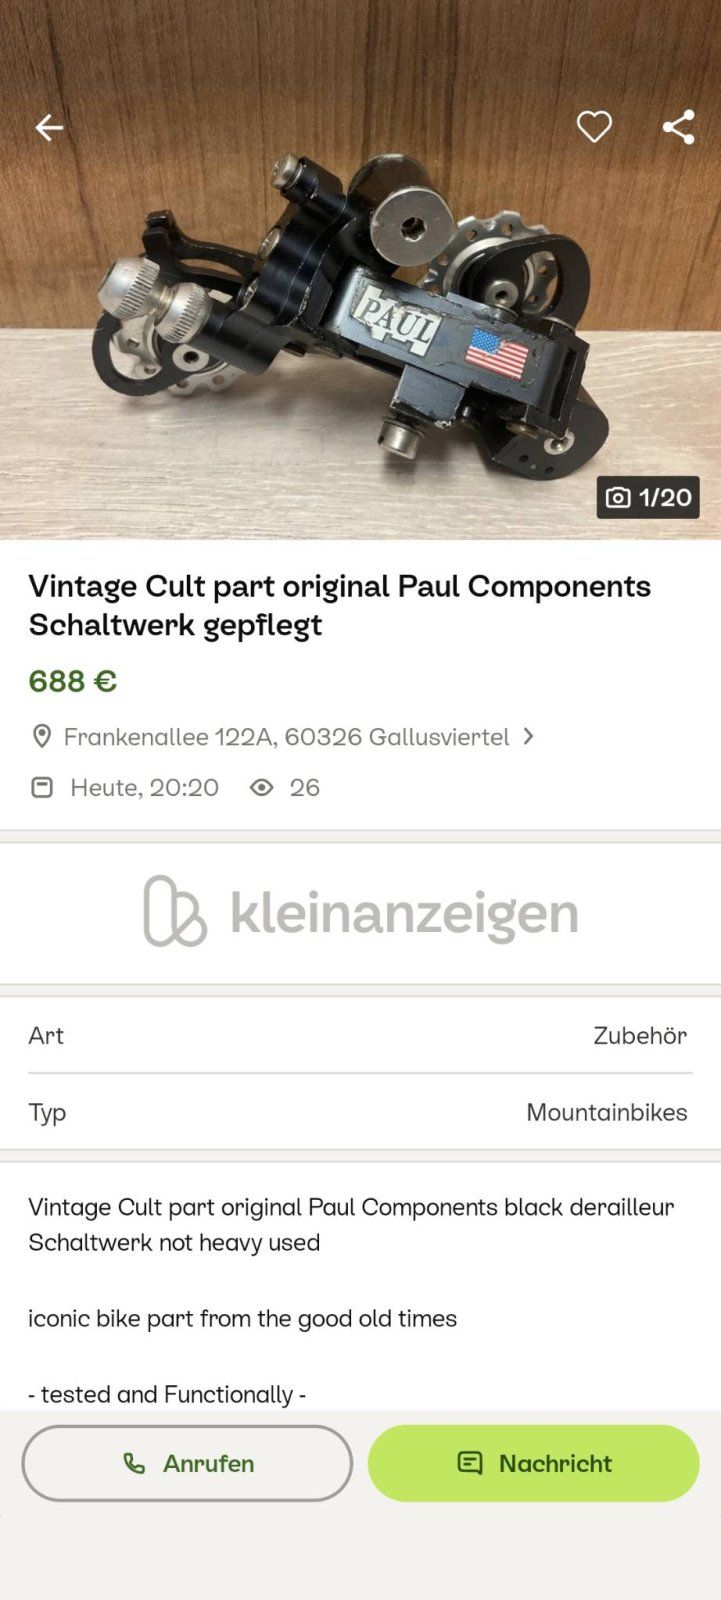
Task: Tap the phone icon in Anrufen
Action: coord(134,1463)
